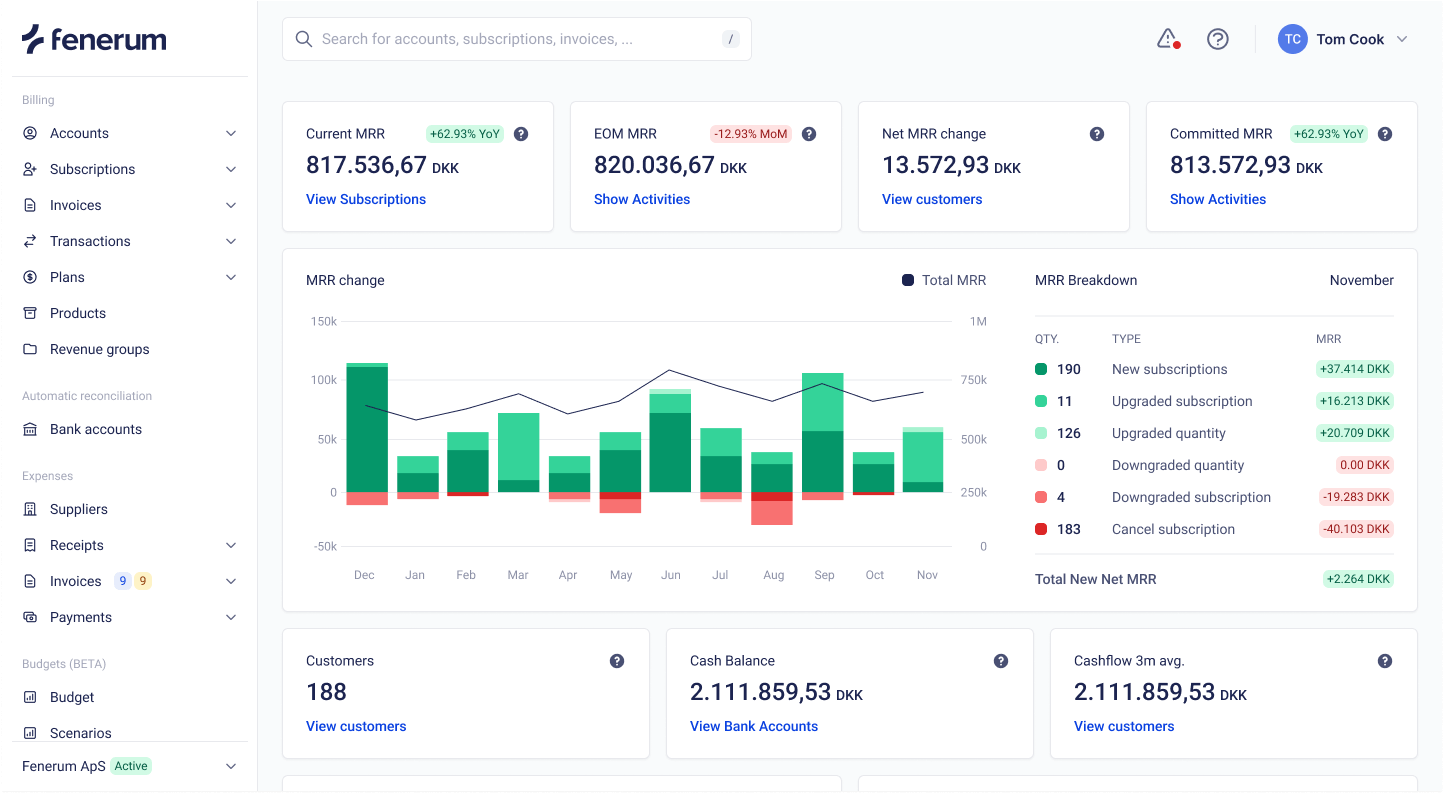Click the Total MRR legend swatch
Viewport: 1444px width, 794px height.
click(908, 280)
